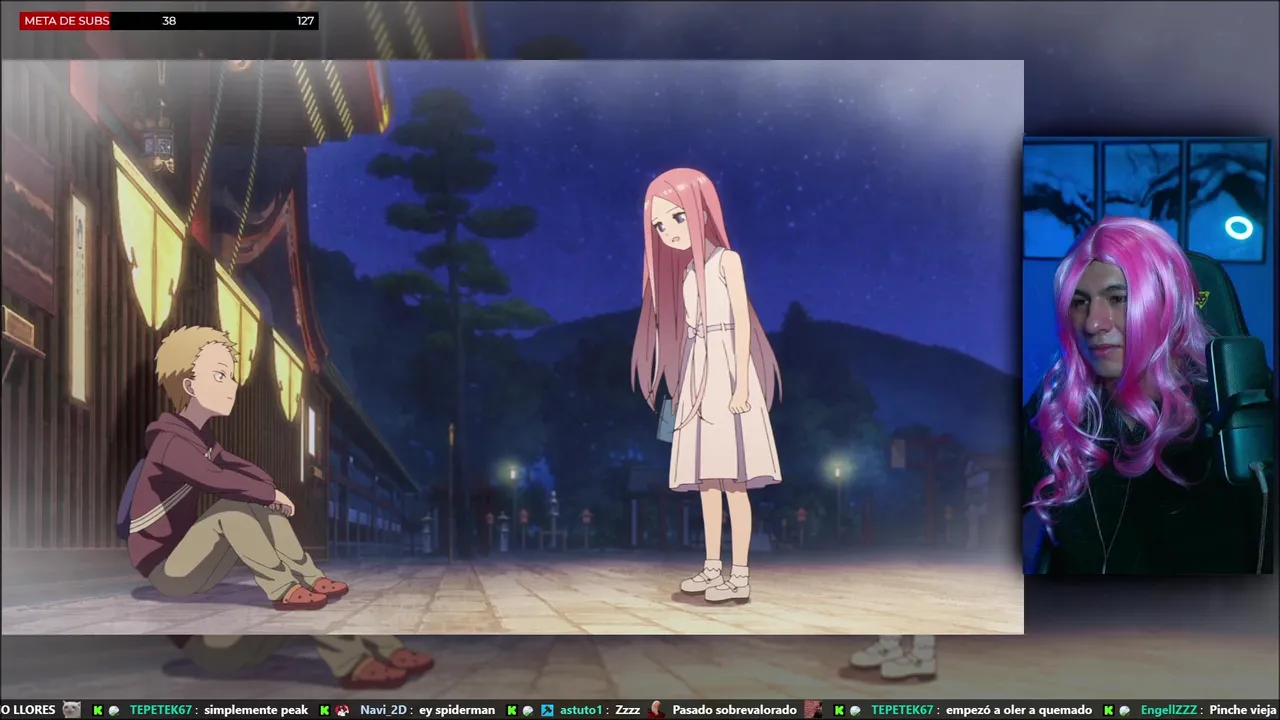
Task: Open EngellZZZ username in chat ticker
Action: [1169, 710]
